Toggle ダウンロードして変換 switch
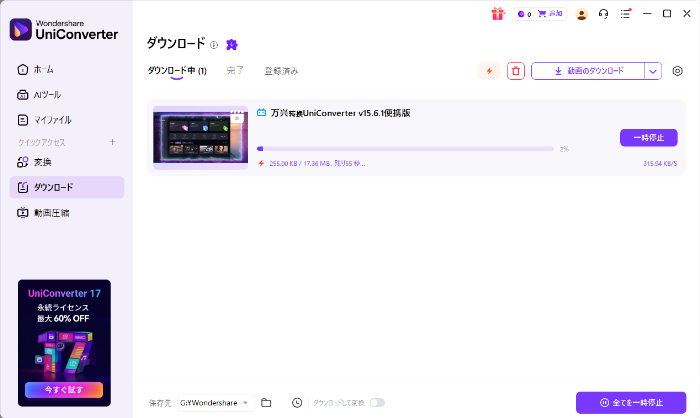Image resolution: width=700 pixels, height=418 pixels. [x=377, y=403]
